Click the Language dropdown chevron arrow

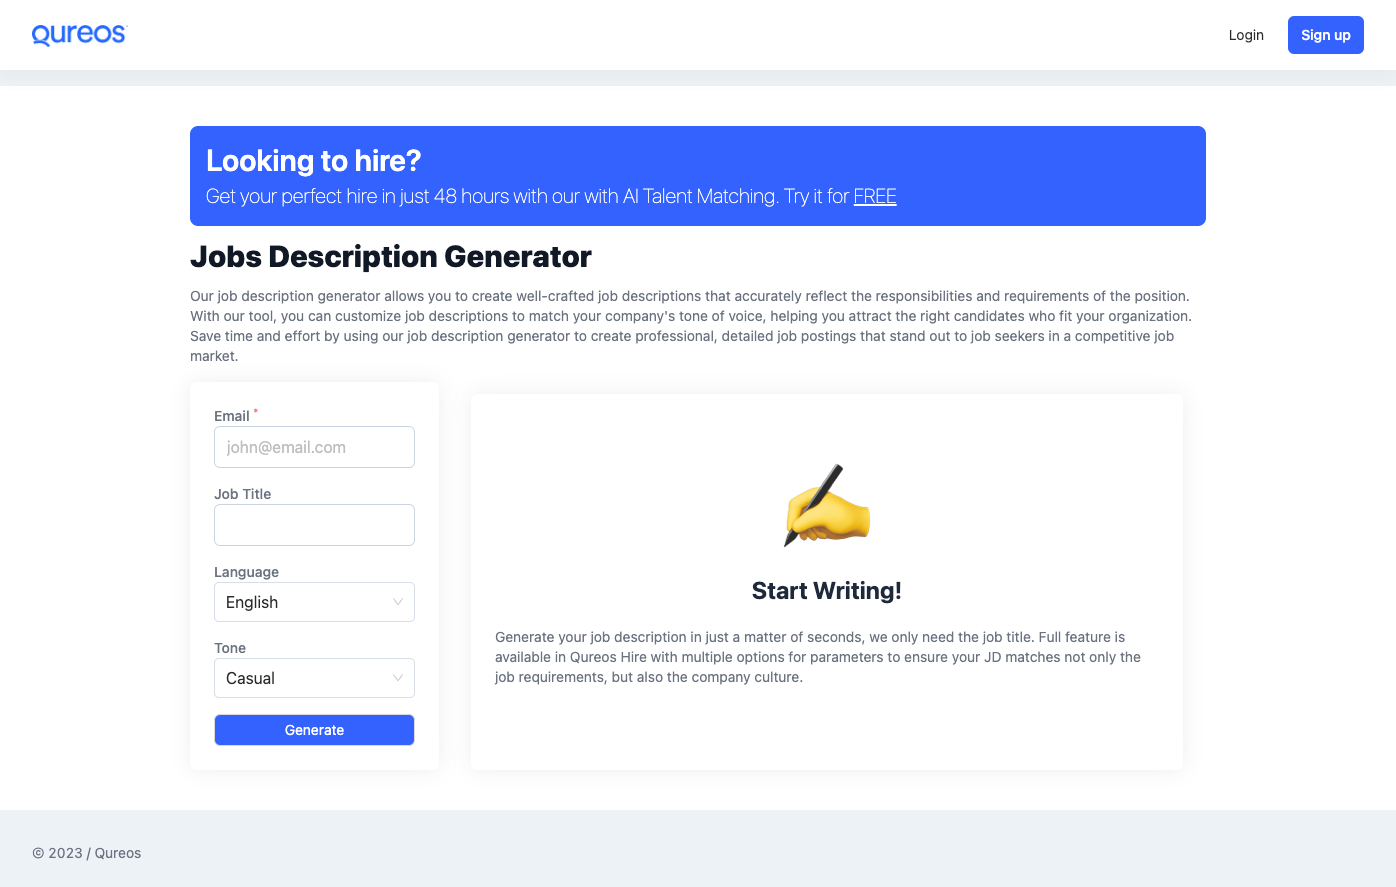click(x=397, y=602)
